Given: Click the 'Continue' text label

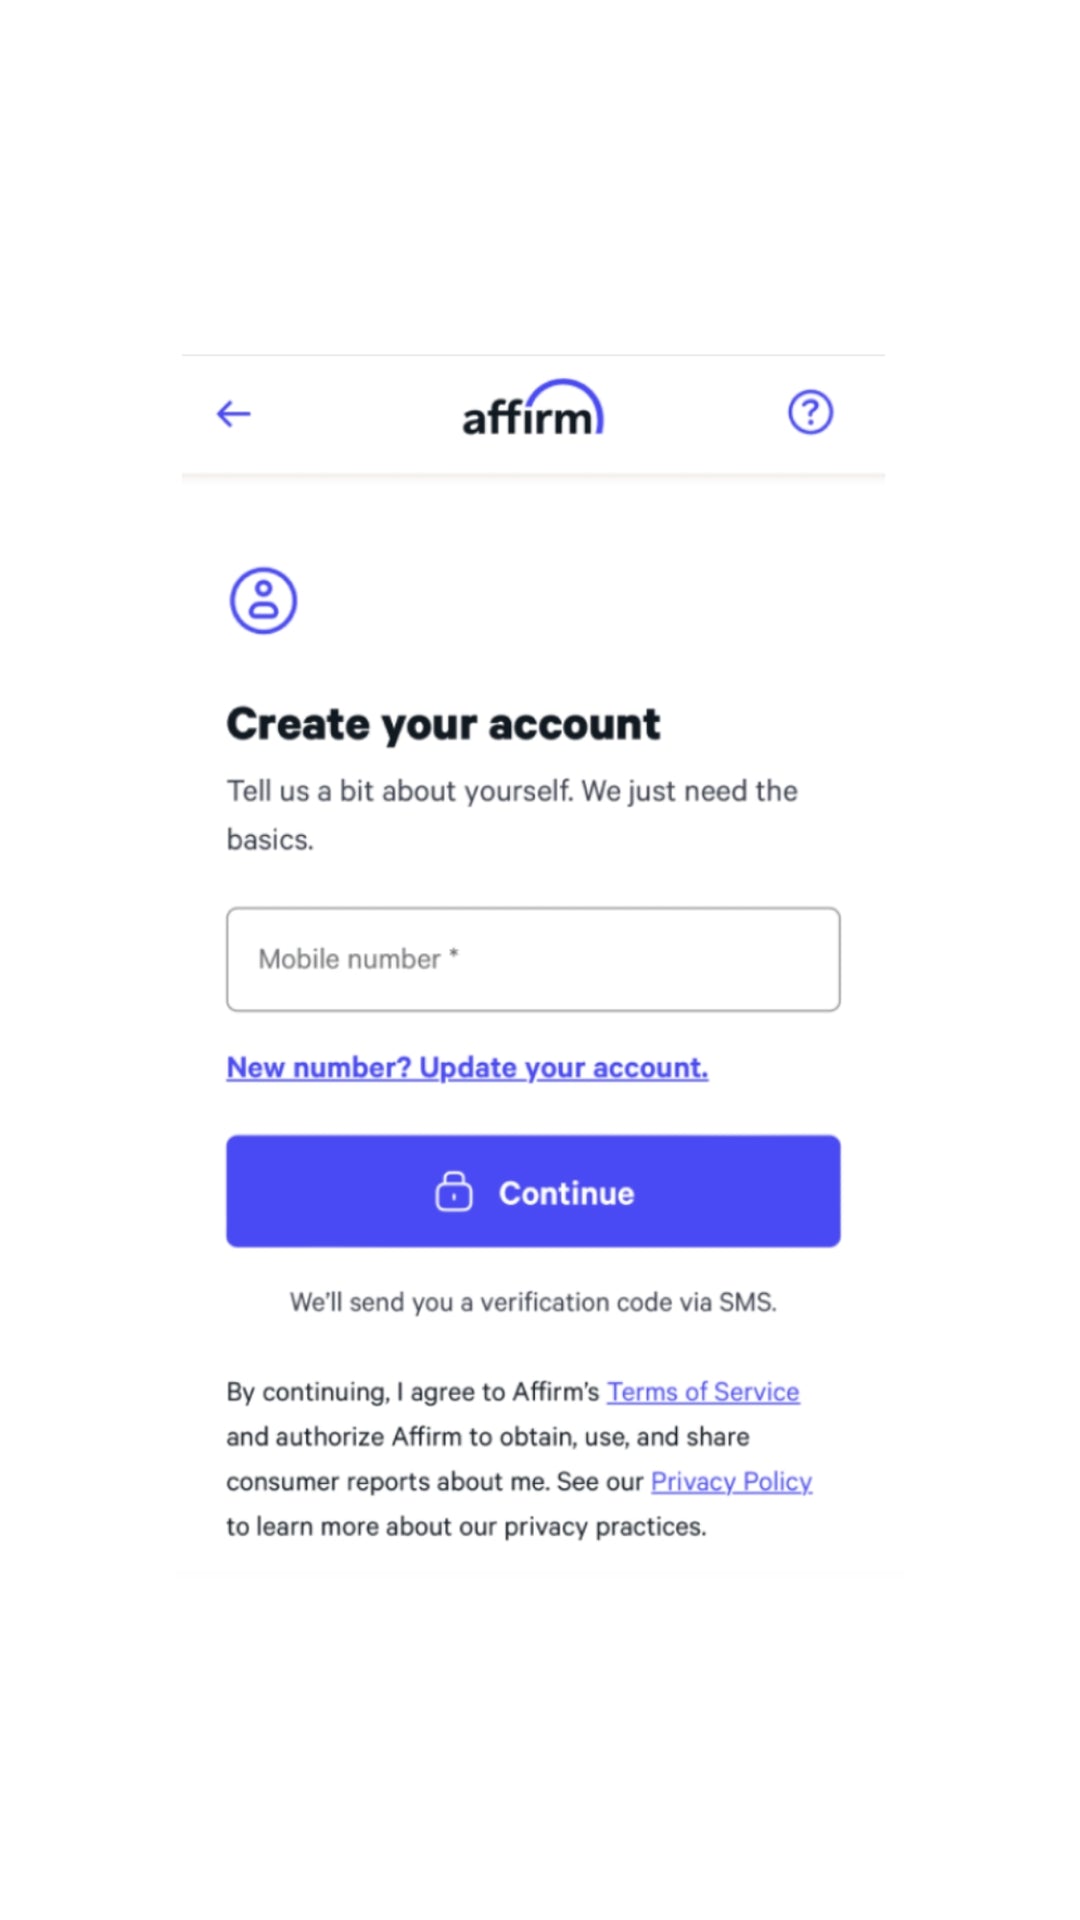Looking at the screenshot, I should pyautogui.click(x=566, y=1193).
